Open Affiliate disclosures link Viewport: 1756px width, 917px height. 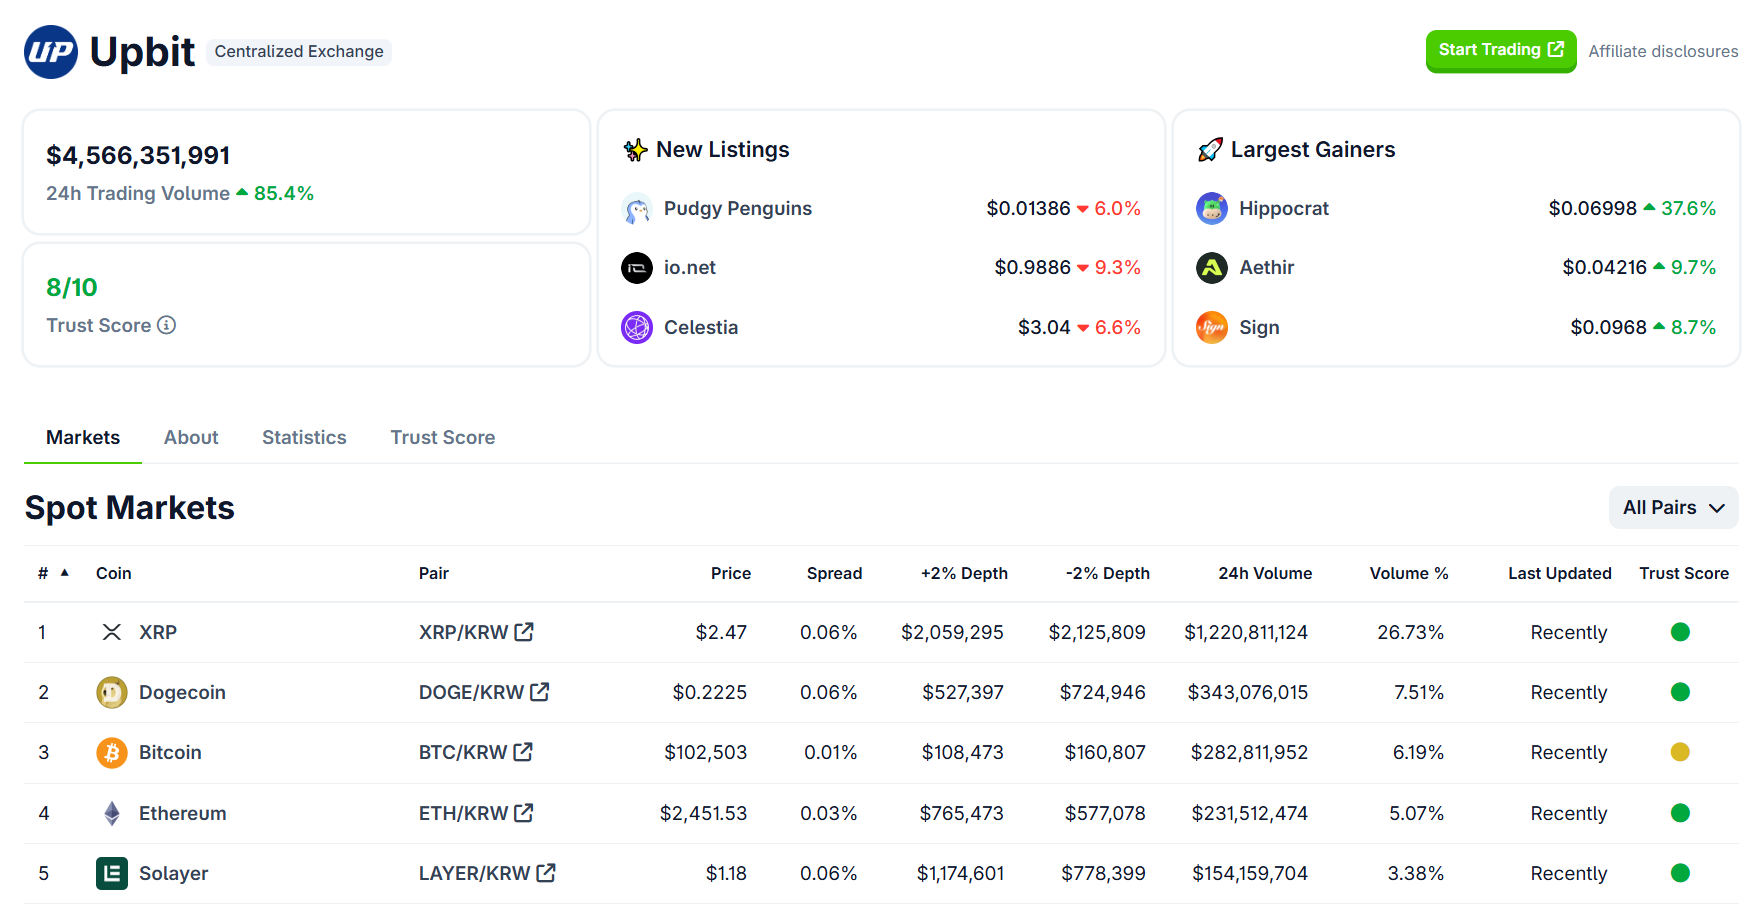point(1663,51)
